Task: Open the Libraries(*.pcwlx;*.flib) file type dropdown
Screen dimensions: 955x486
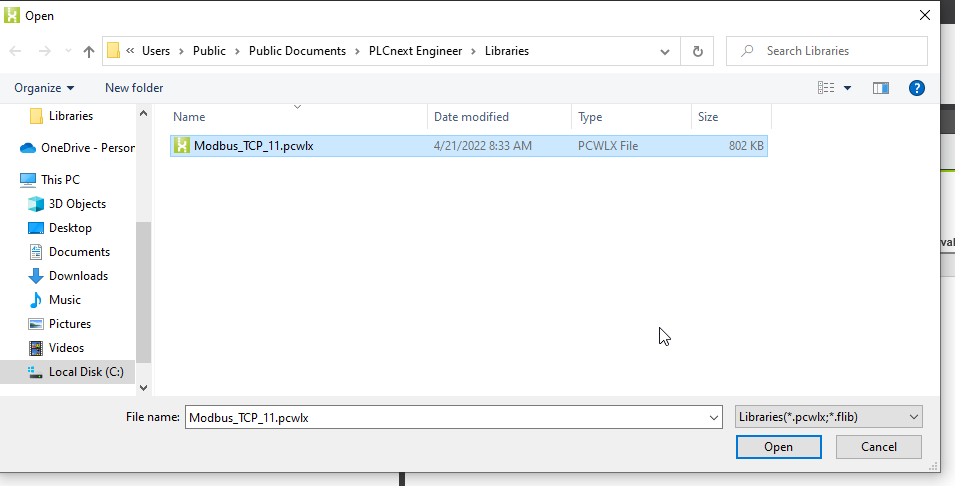Action: click(828, 417)
